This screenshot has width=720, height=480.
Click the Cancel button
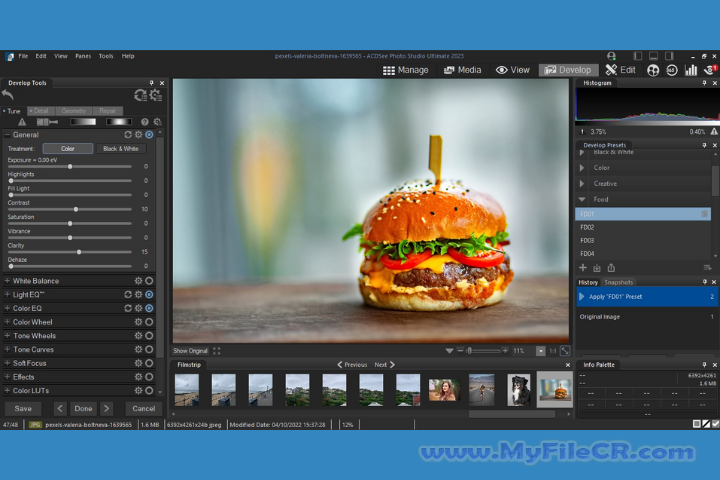(143, 408)
